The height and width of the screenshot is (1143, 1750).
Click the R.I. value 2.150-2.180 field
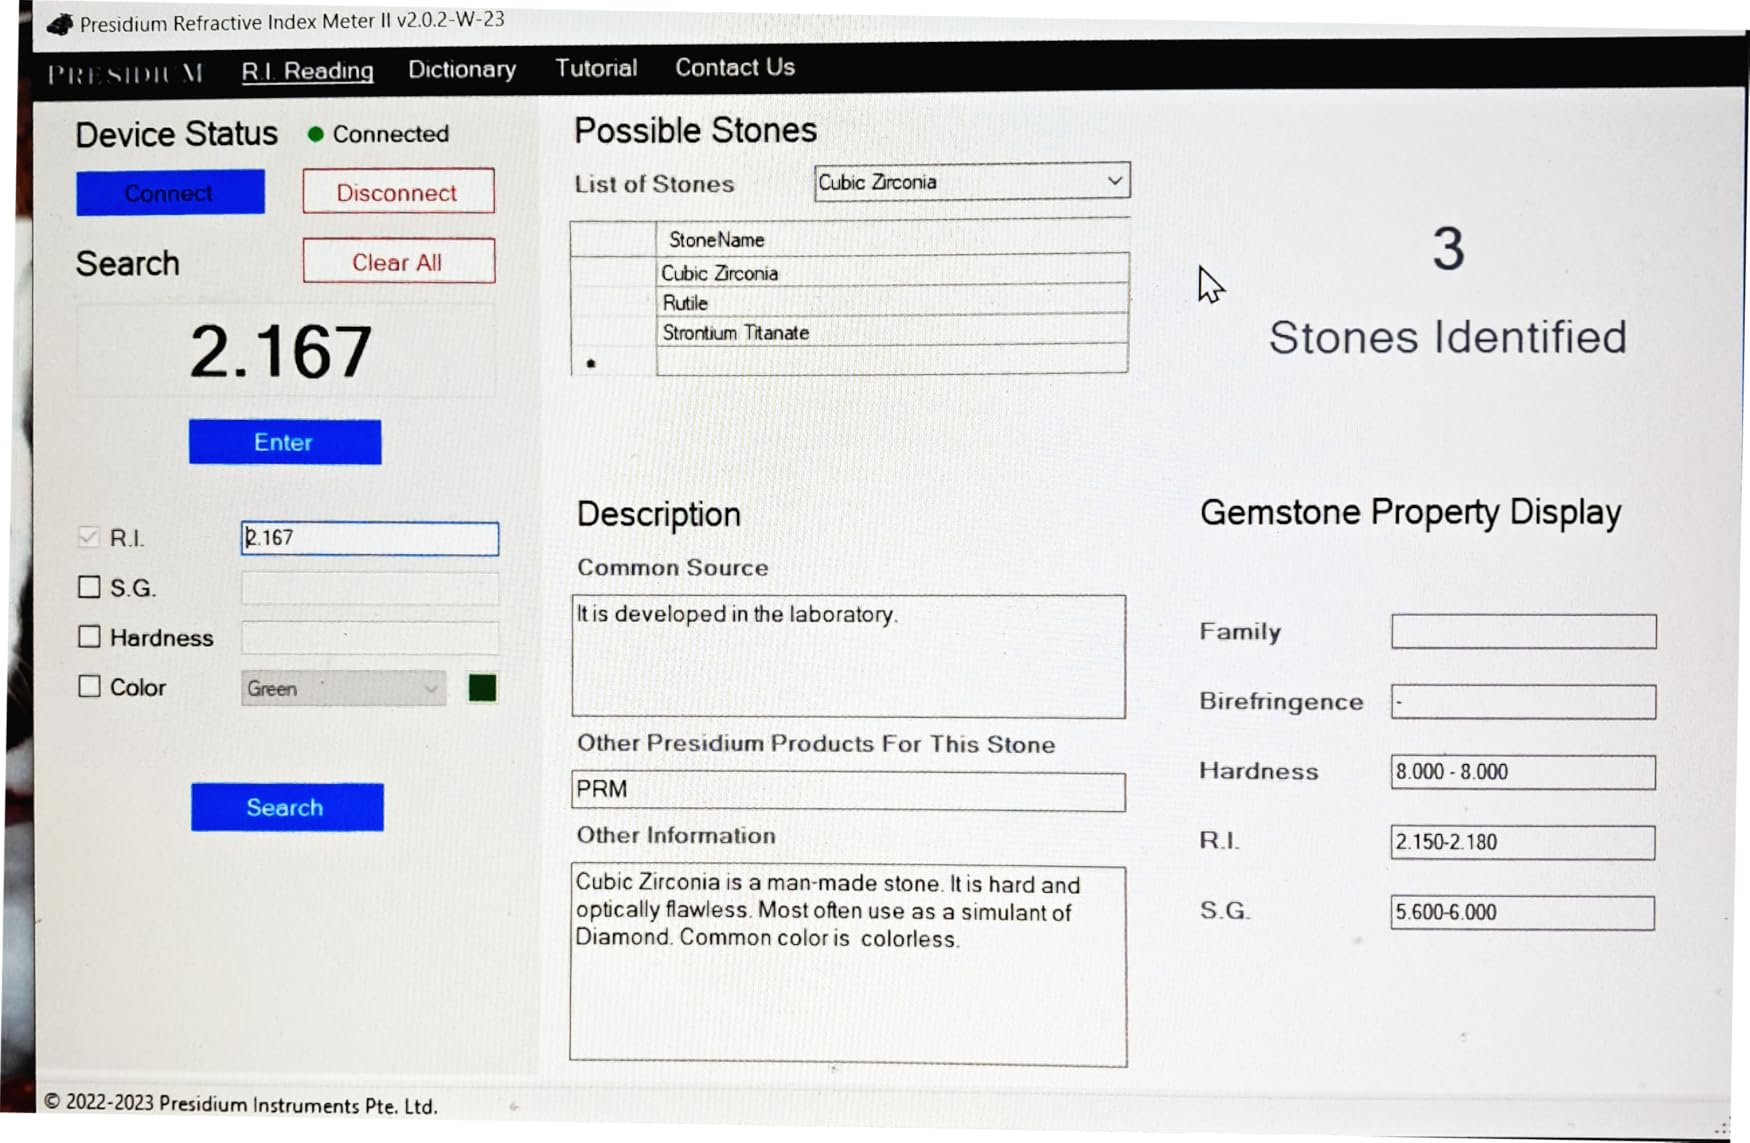pos(1523,842)
